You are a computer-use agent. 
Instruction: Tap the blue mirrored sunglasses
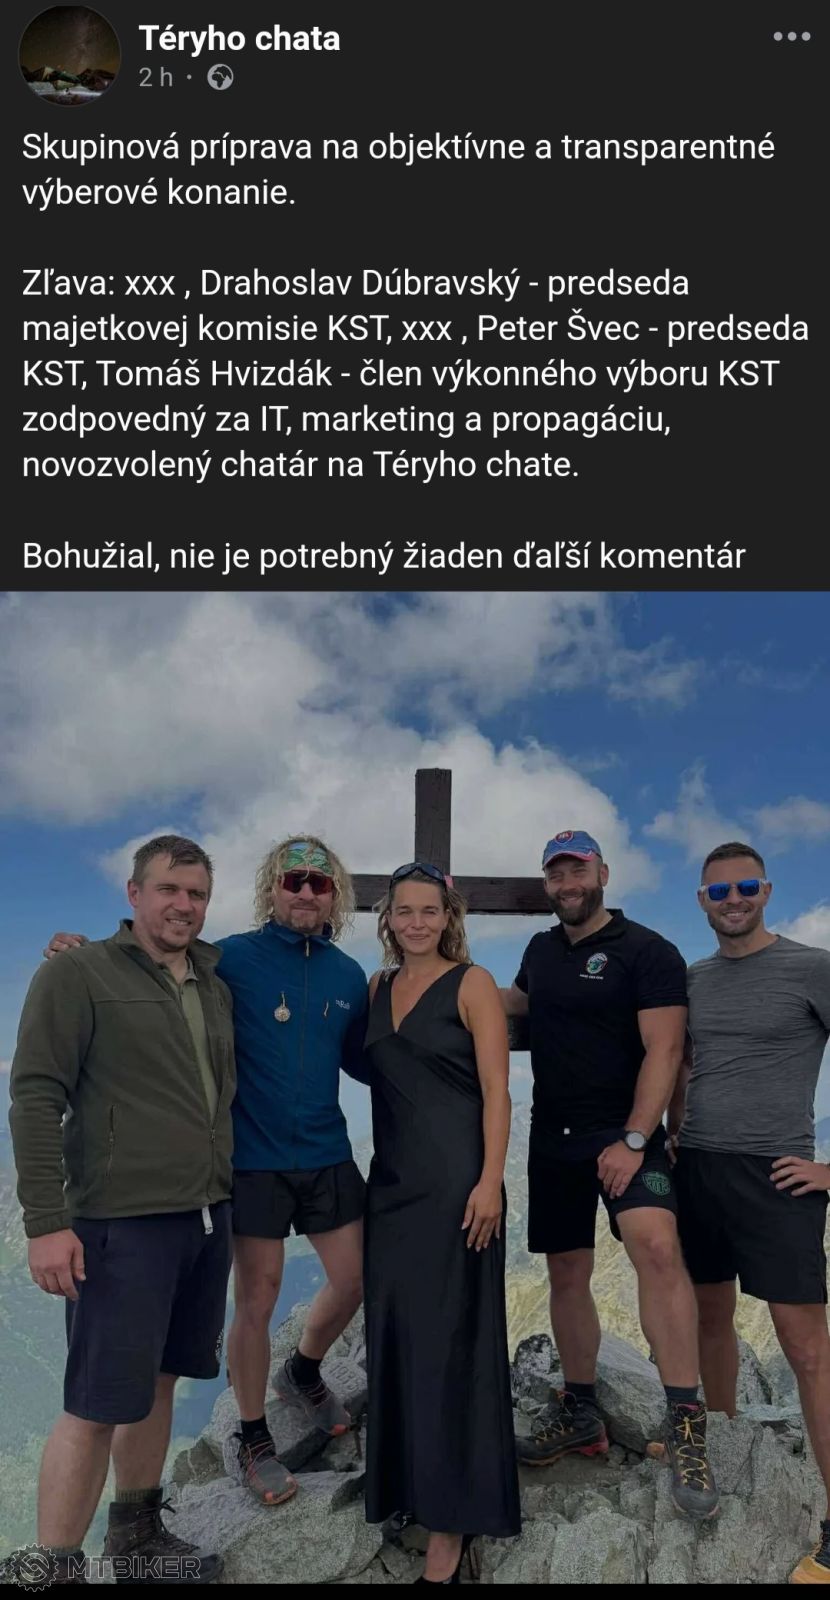[734, 889]
